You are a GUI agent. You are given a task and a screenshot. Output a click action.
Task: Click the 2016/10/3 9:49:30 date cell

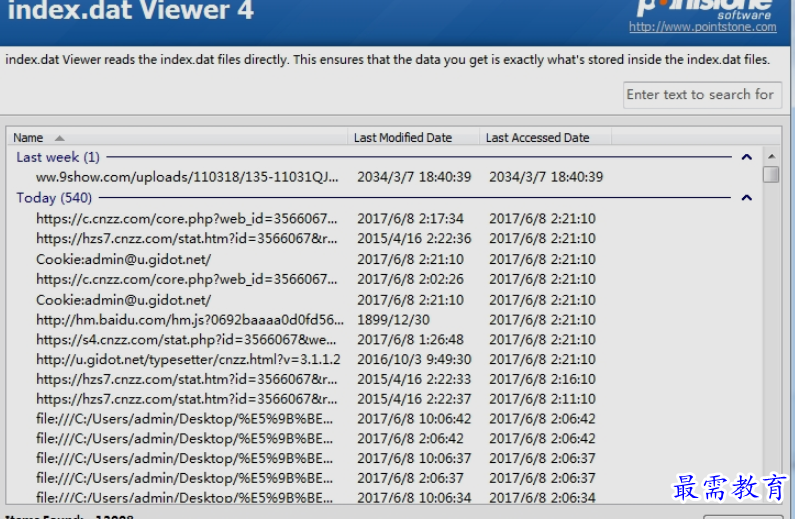click(414, 359)
